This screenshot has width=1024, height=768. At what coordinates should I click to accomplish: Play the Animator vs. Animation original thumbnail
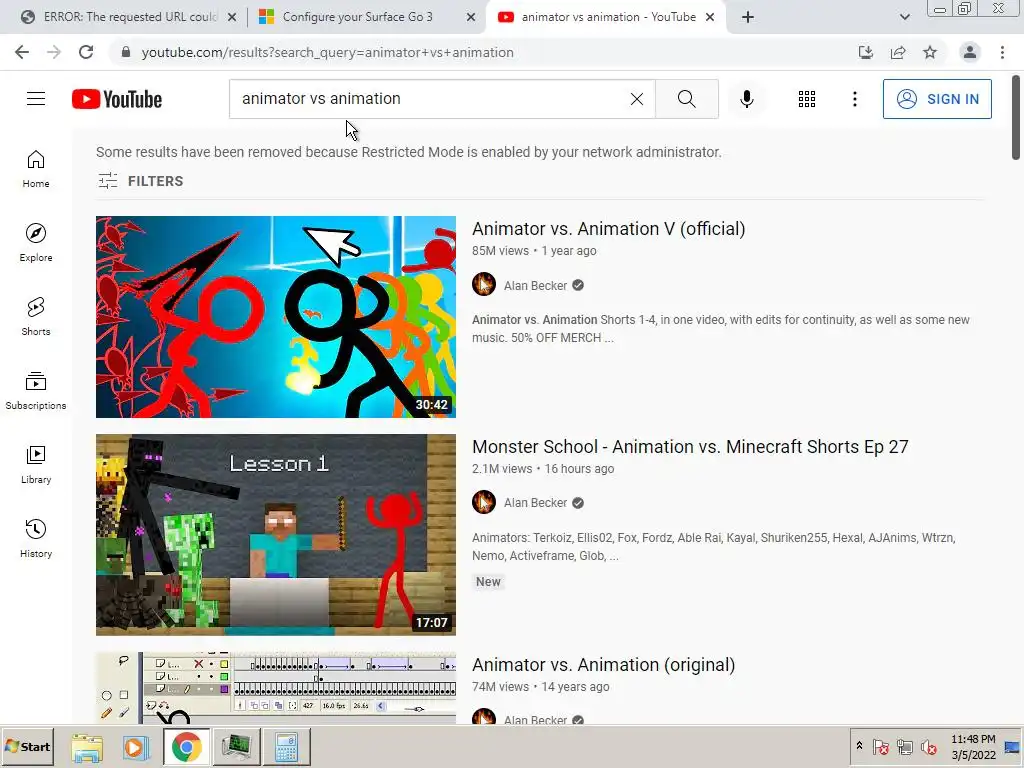[276, 688]
